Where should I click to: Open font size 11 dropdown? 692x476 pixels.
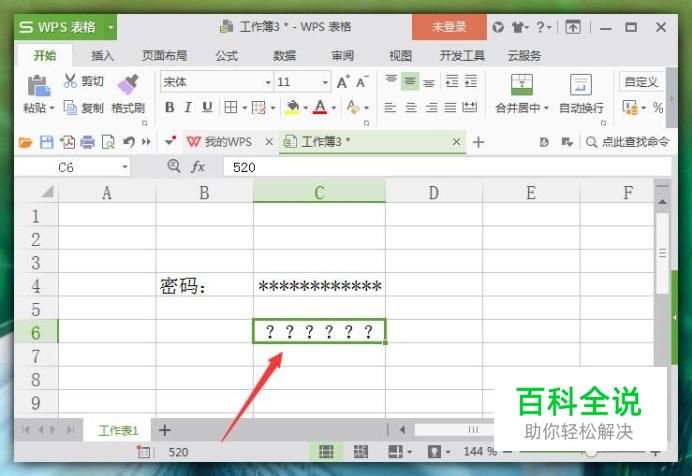tap(325, 82)
